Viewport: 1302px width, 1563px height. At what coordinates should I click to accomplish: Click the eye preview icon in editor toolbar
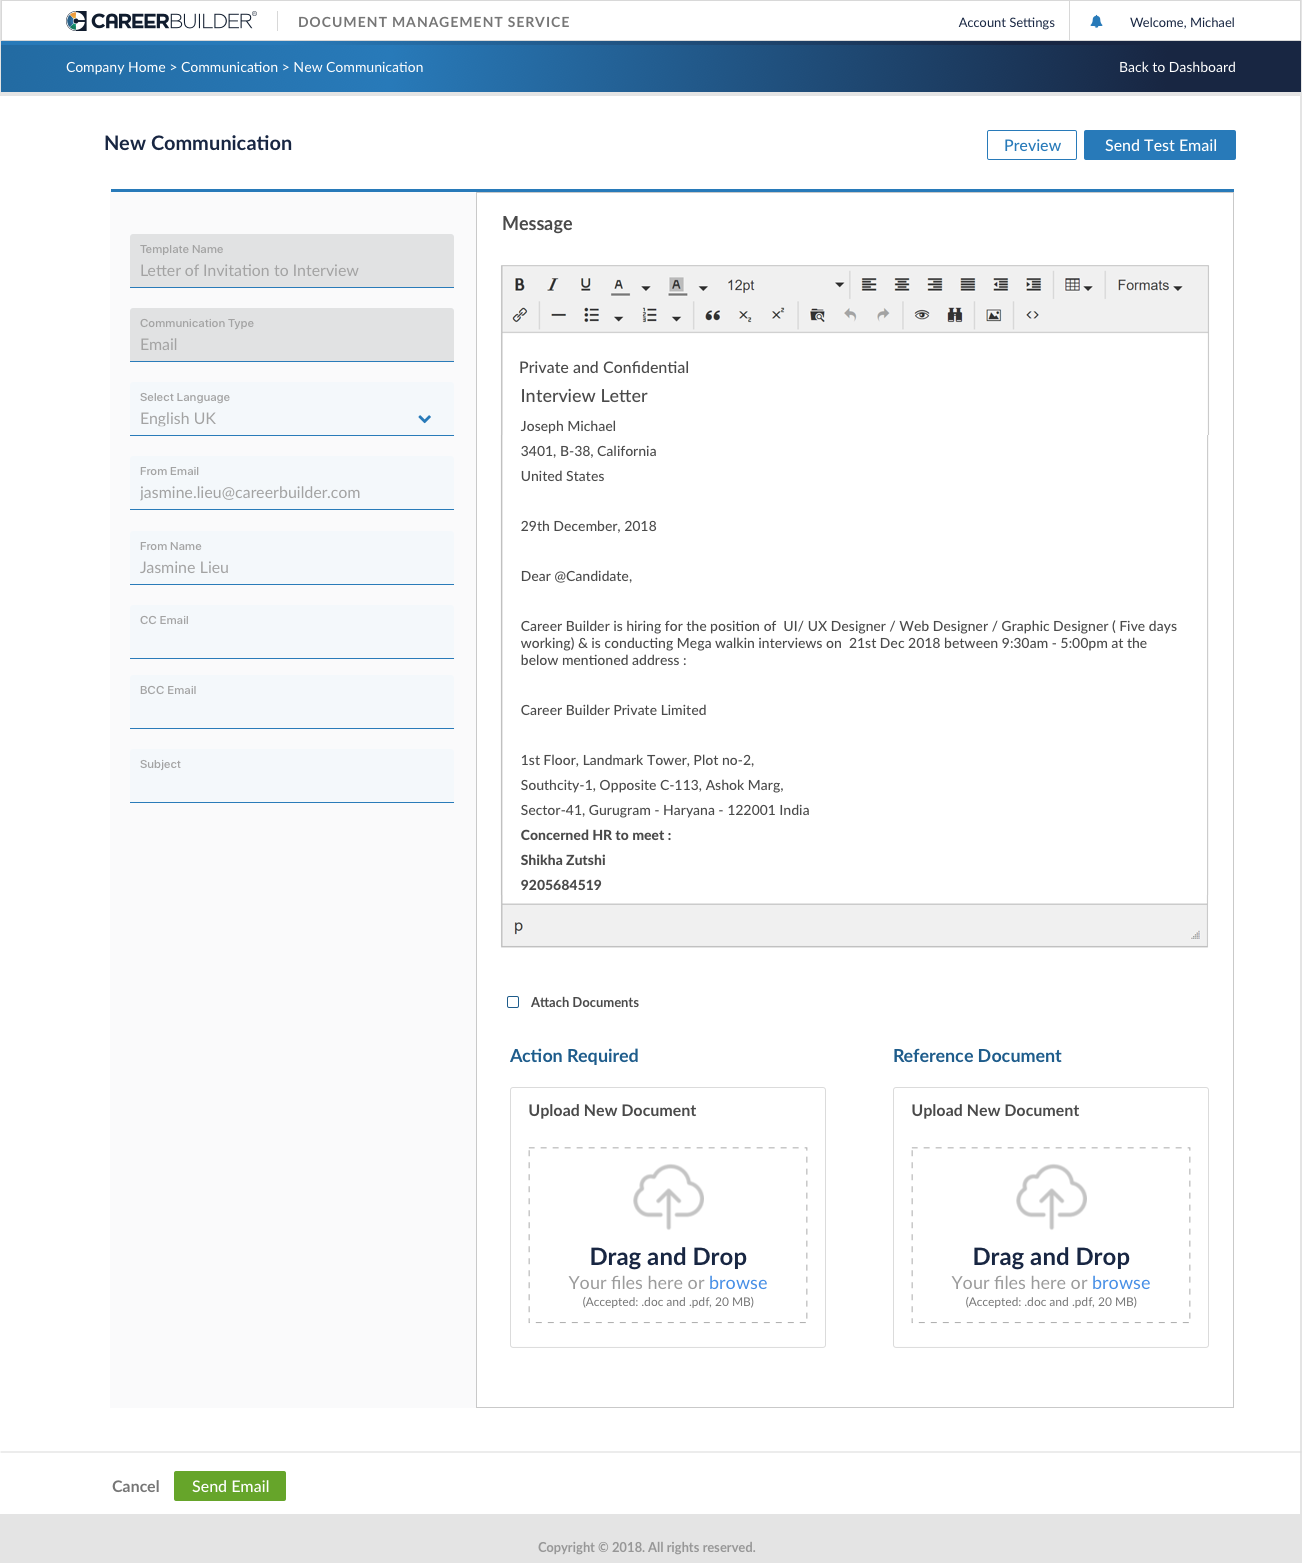point(922,315)
